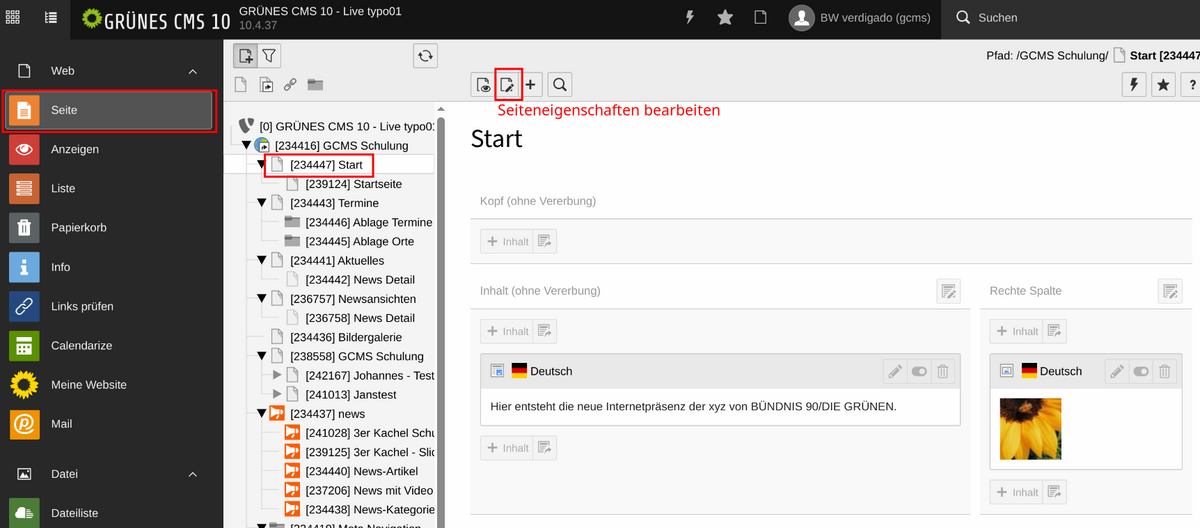Viewport: 1200px width, 528px height.
Task: Click the new page button in tree toolbar
Action: pos(245,56)
